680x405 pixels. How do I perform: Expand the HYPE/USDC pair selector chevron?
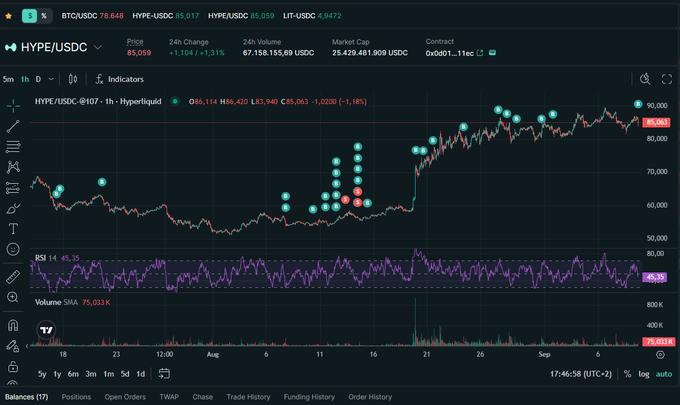coord(98,47)
